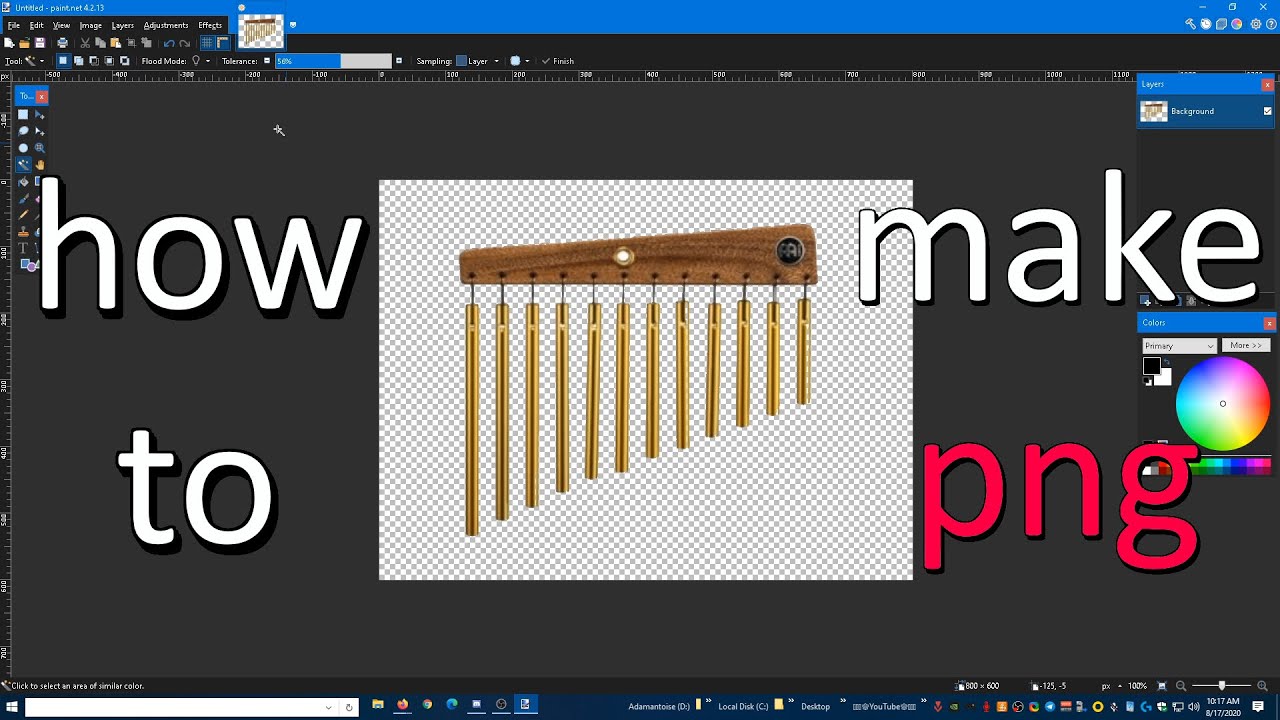This screenshot has height=720, width=1280.
Task: Choose Replace selection mode
Action: tap(63, 61)
